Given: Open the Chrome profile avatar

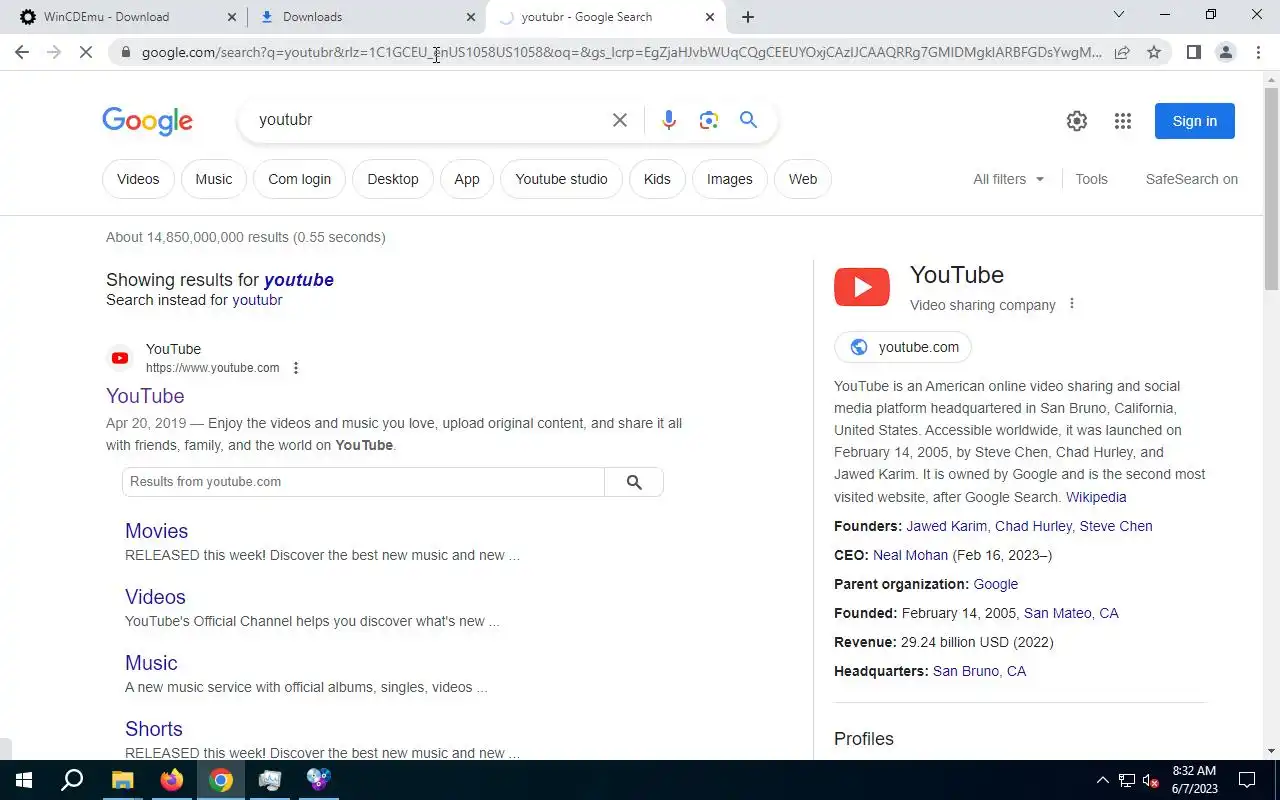Looking at the screenshot, I should pos(1225,52).
